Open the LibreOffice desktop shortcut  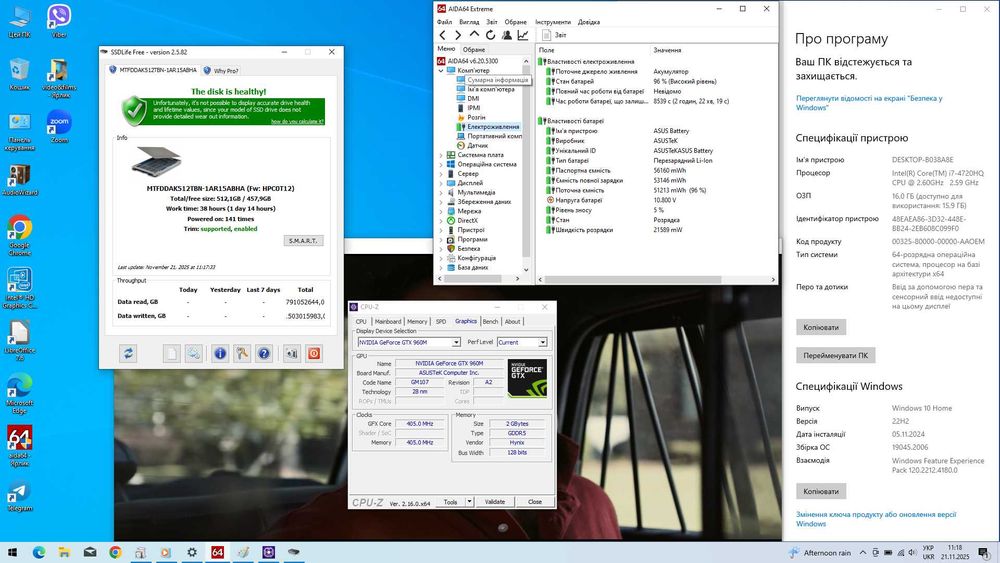coord(19,340)
